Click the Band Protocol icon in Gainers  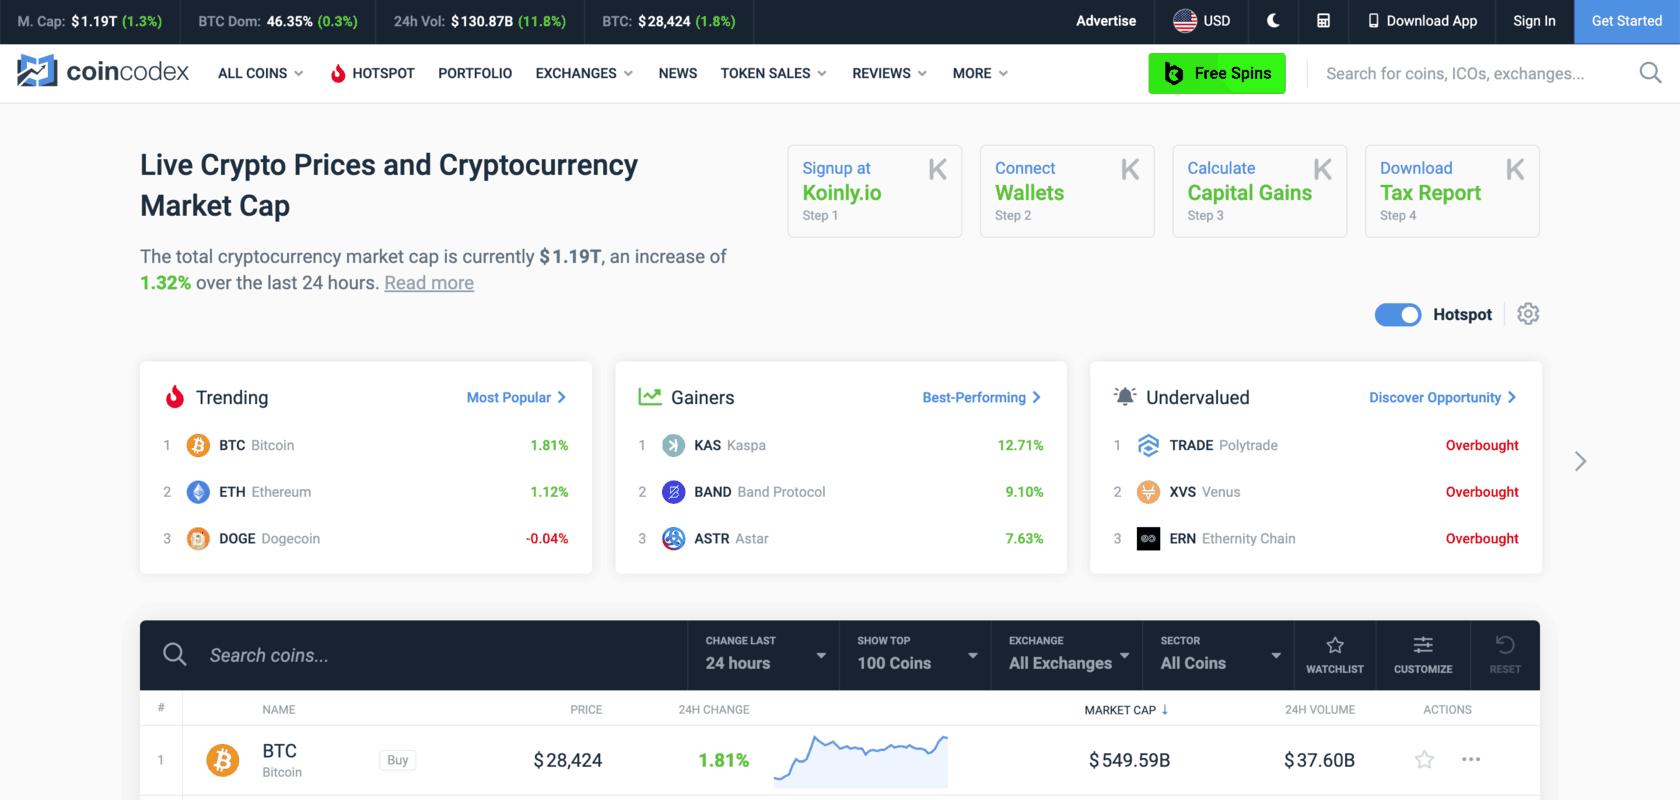click(674, 492)
